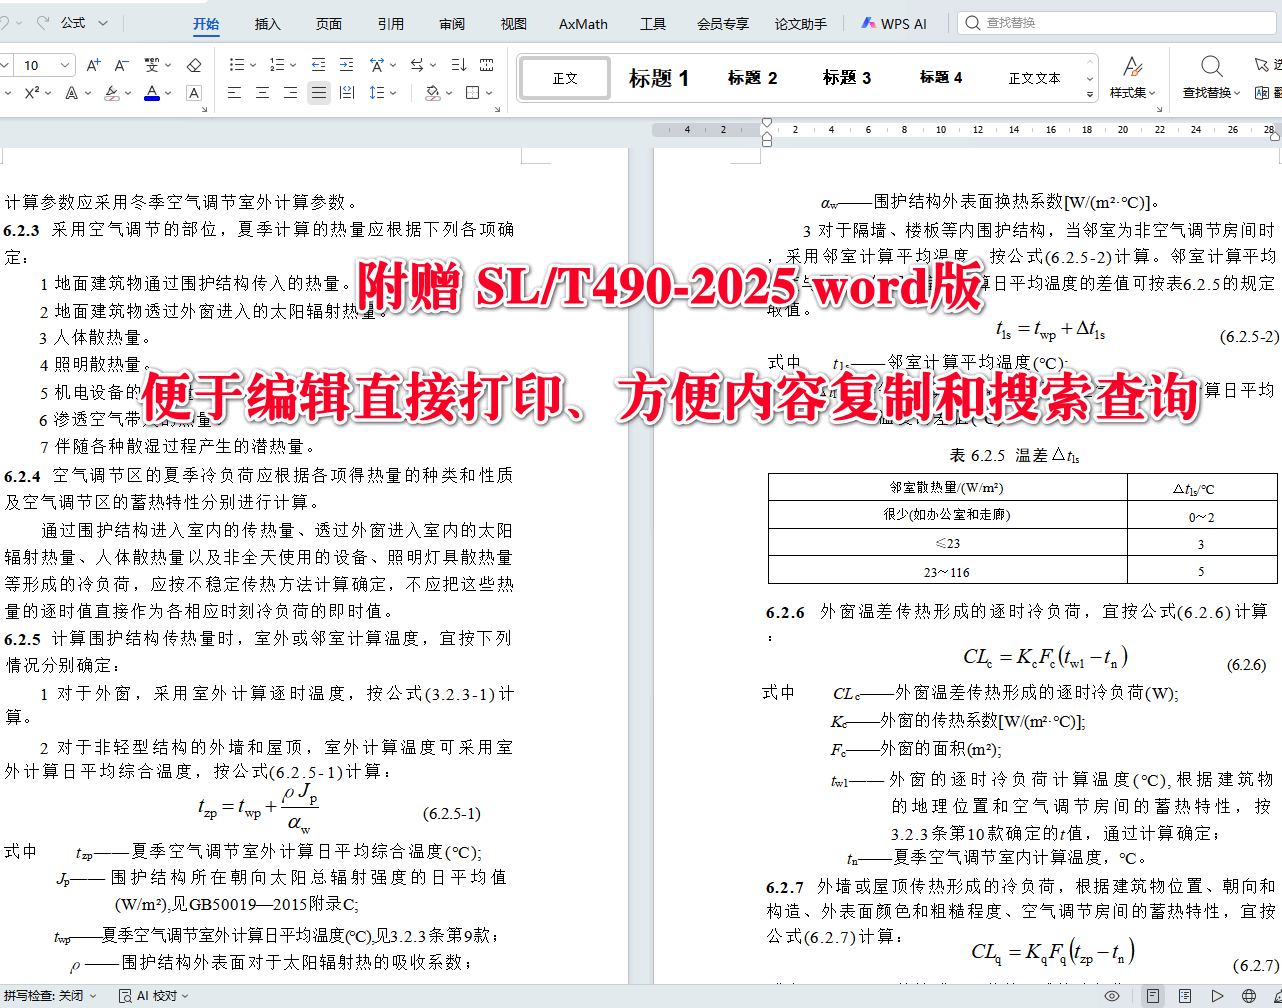
Task: Open the 视图 tab
Action: (x=514, y=24)
